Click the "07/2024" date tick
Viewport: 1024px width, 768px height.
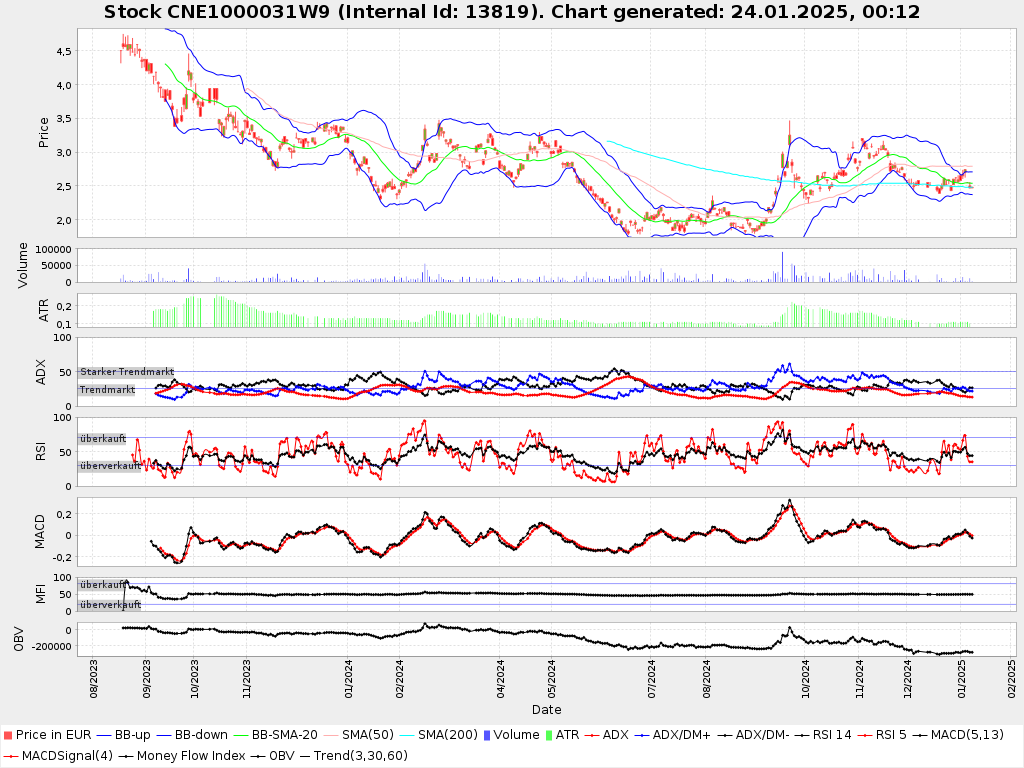(x=652, y=679)
